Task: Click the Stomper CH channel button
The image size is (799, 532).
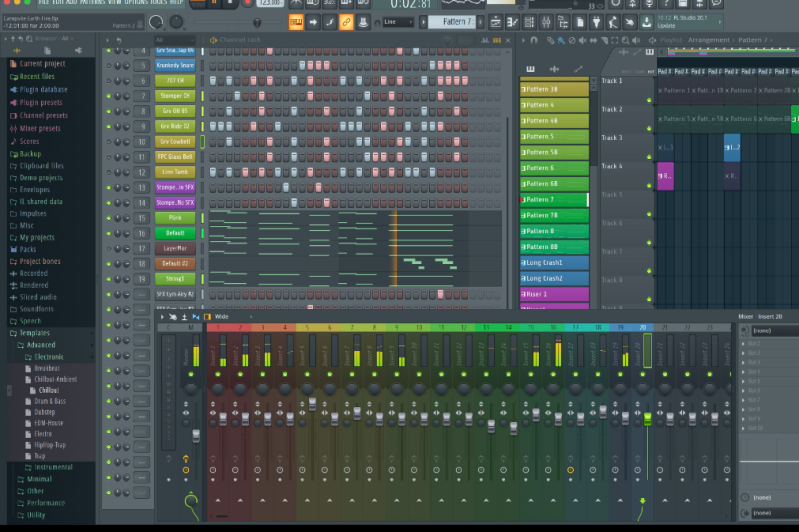Action: click(x=175, y=96)
